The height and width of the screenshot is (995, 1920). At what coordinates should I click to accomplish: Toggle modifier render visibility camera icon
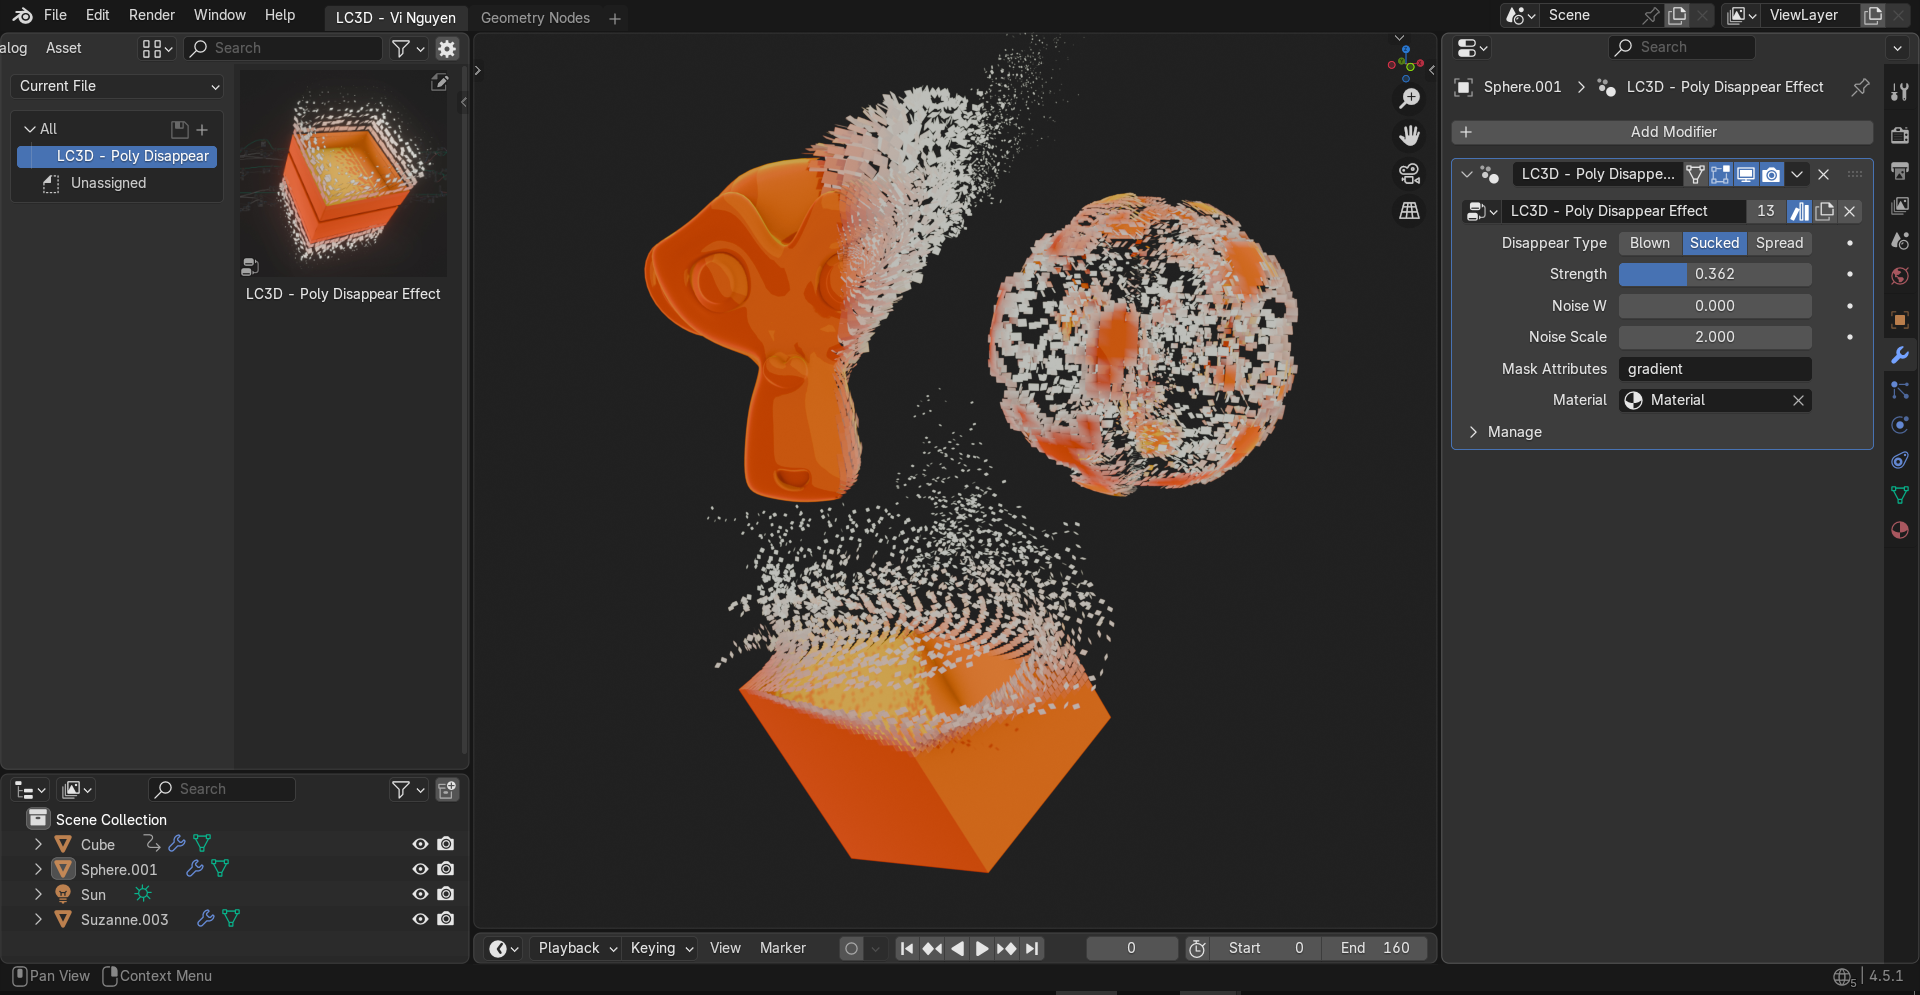(x=1771, y=174)
